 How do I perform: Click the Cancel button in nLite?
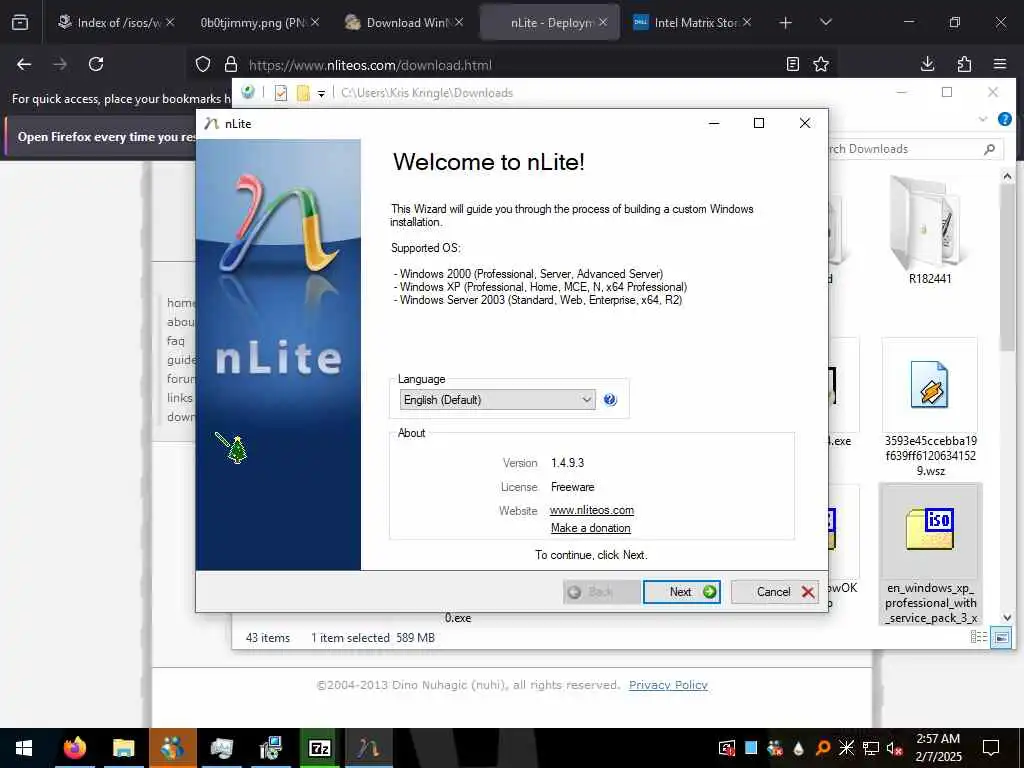(775, 592)
